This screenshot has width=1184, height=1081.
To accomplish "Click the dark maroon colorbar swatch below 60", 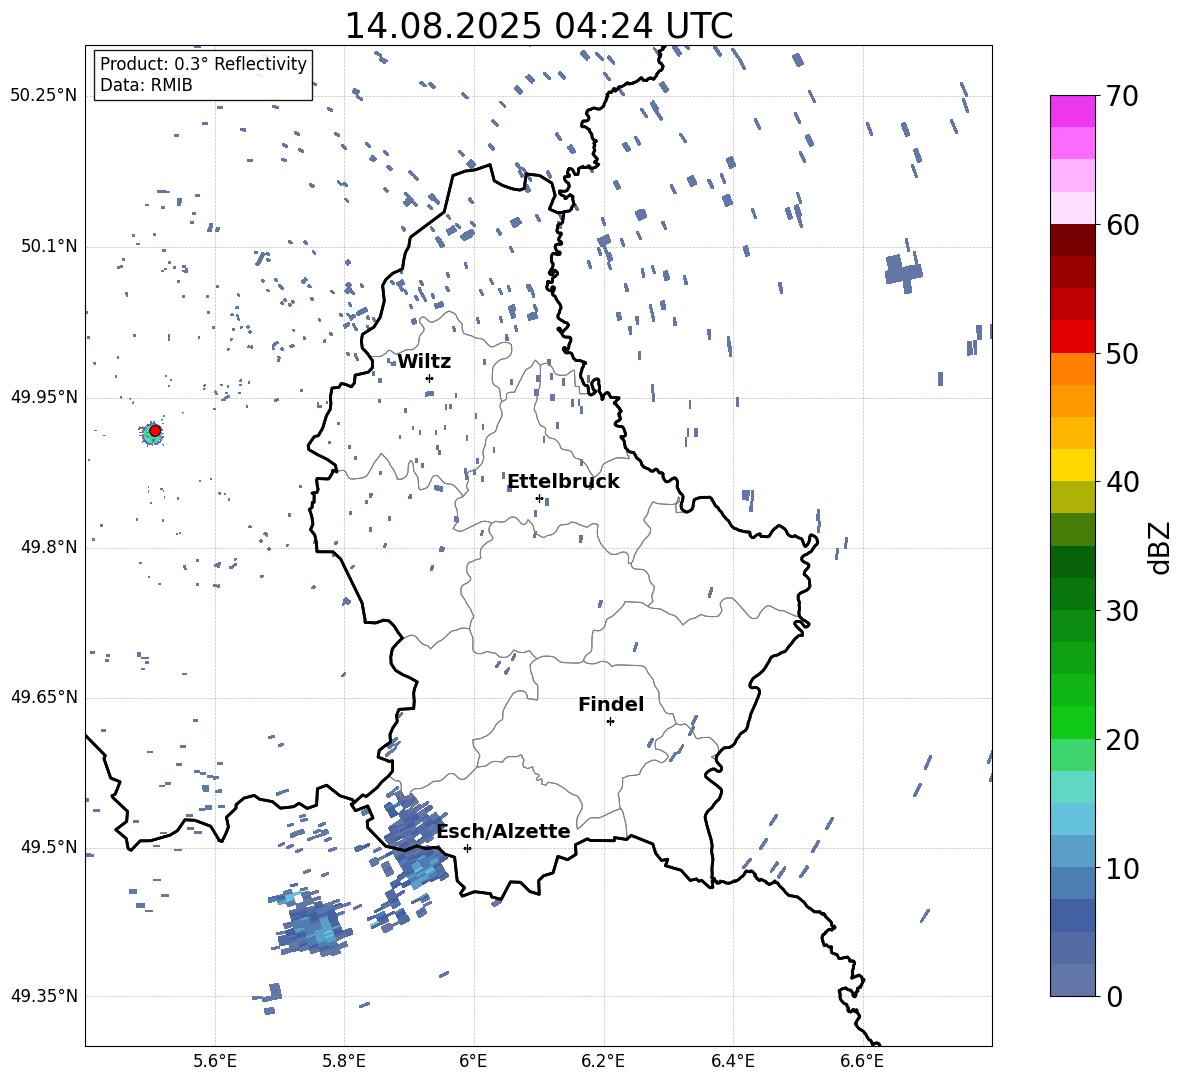I will click(x=1072, y=240).
